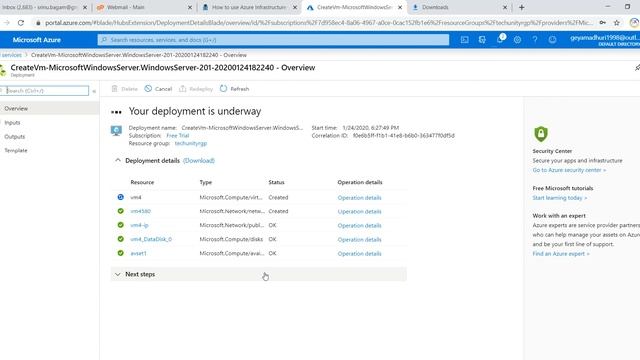Screen dimensions: 640x360
Task: Open the vm4-ip resource link
Action: 139,225
